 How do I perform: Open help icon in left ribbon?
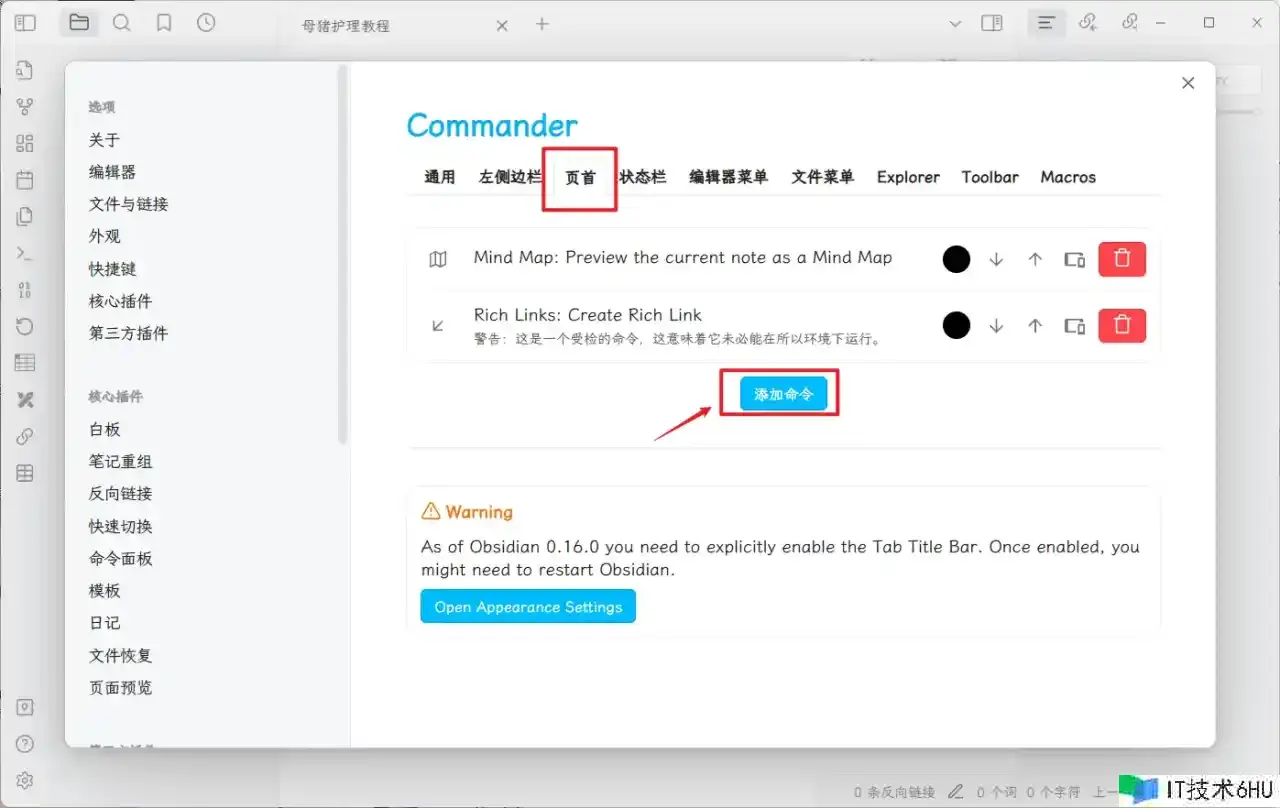[25, 744]
